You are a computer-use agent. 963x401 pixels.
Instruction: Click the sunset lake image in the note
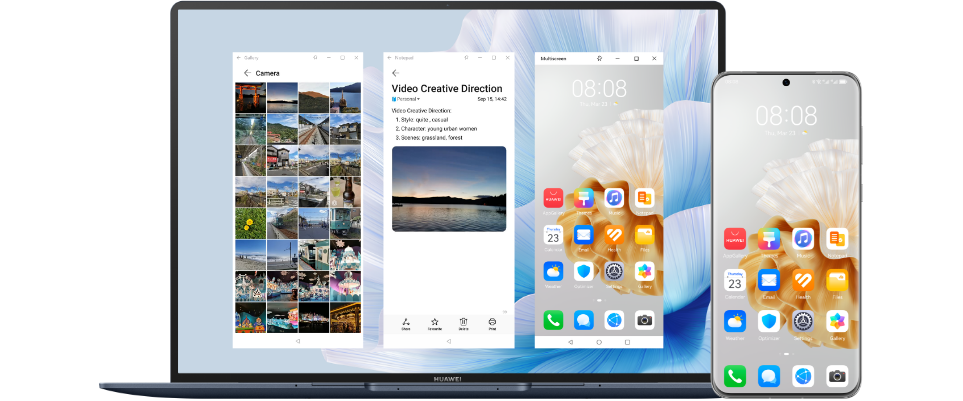[449, 189]
